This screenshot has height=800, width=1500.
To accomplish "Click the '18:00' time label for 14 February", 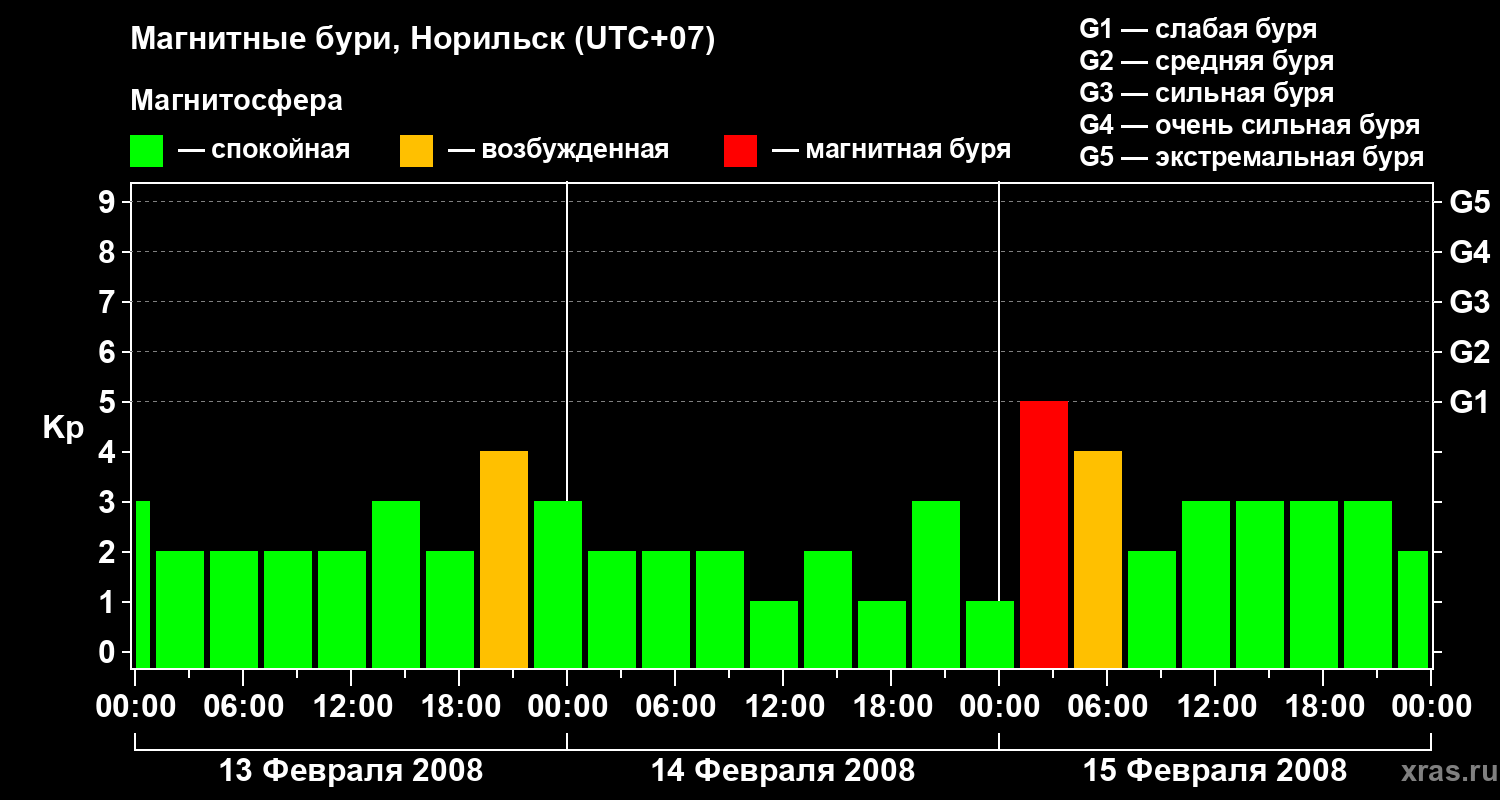I will tap(892, 707).
